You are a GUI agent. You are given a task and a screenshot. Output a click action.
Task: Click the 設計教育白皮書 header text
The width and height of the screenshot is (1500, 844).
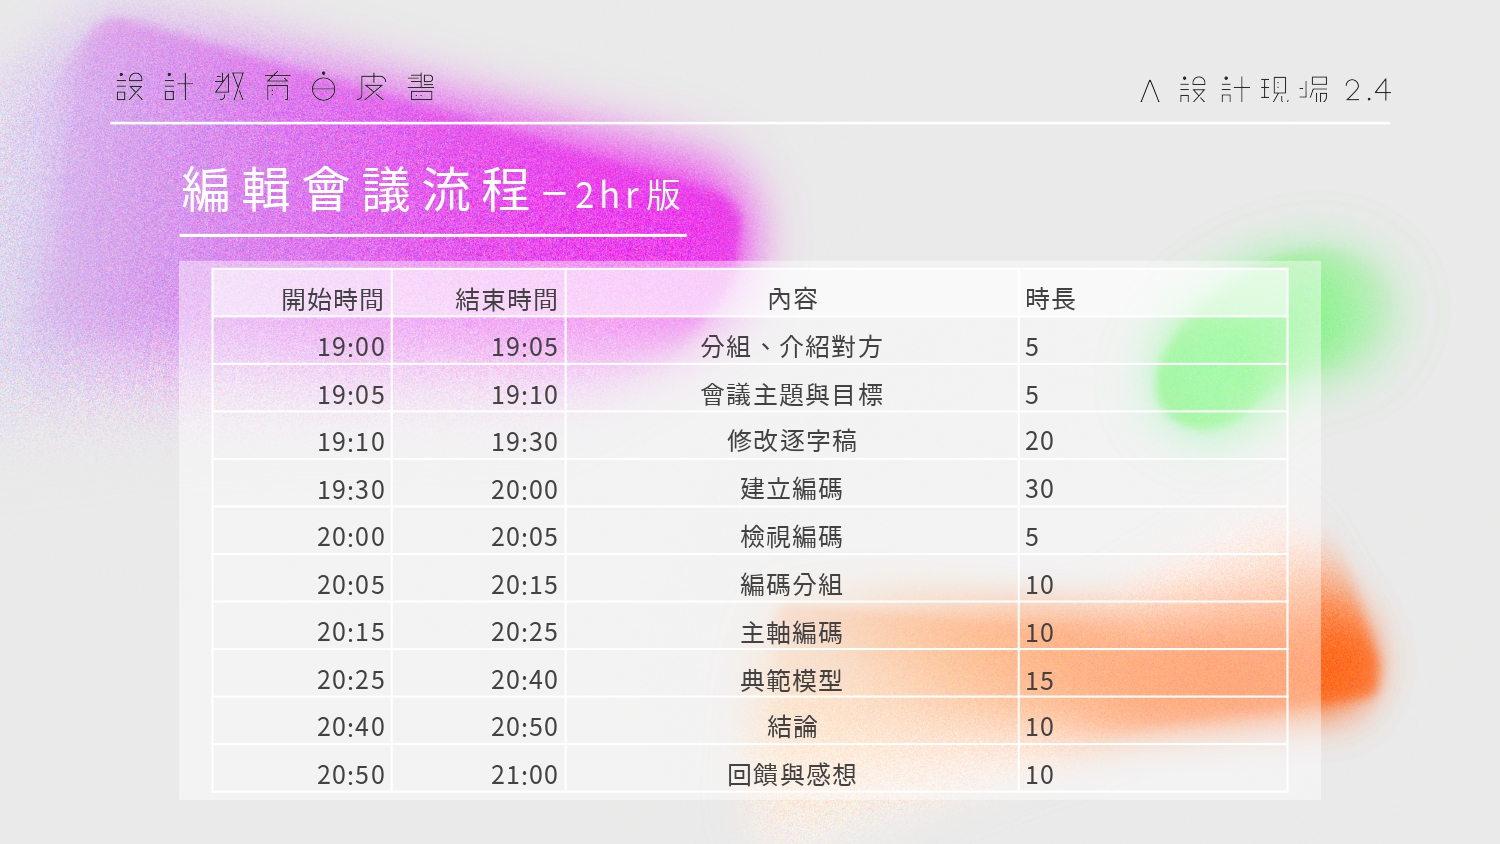click(x=275, y=88)
